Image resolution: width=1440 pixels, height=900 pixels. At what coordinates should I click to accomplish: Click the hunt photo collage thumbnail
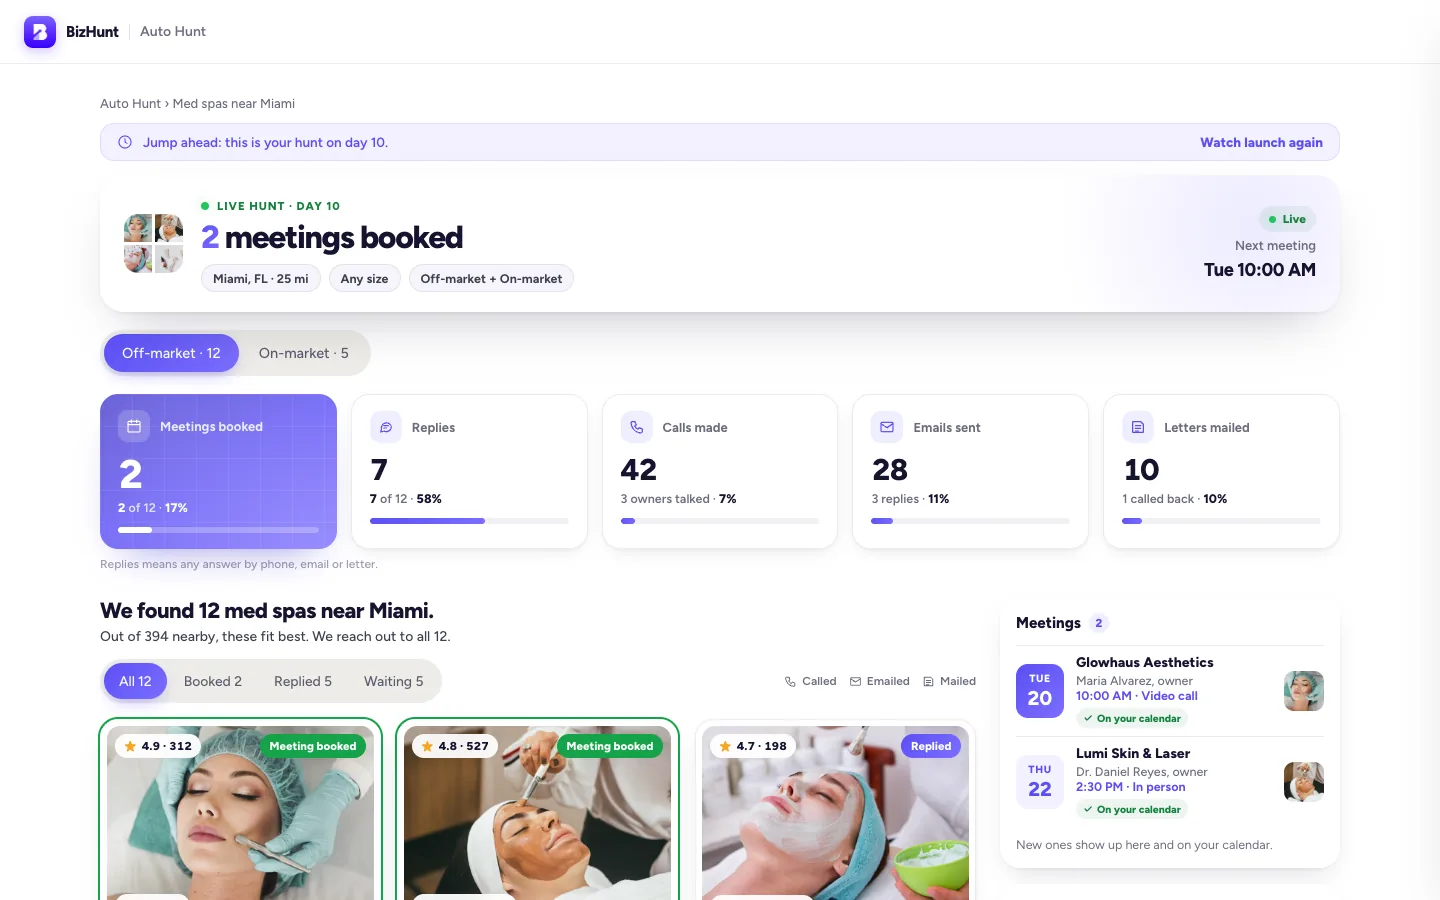tap(154, 243)
